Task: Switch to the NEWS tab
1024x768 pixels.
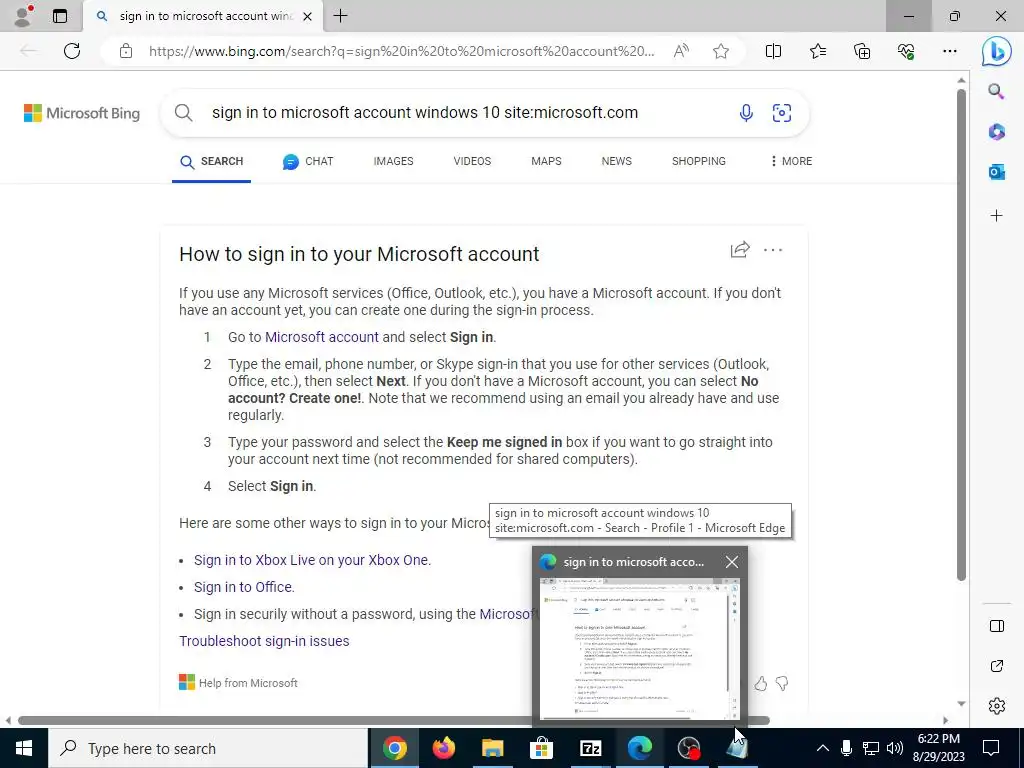Action: (616, 161)
